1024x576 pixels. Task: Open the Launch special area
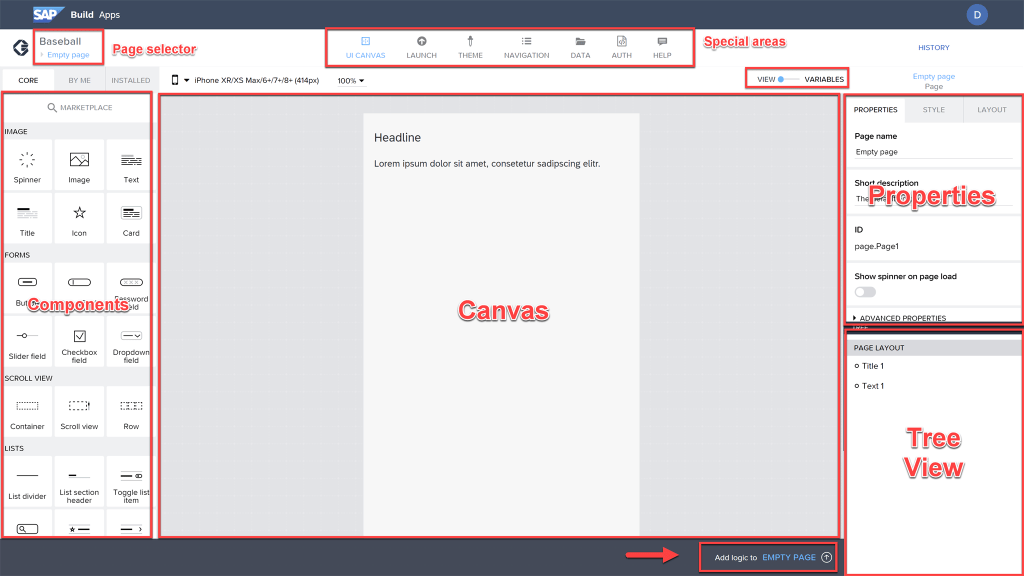click(421, 47)
